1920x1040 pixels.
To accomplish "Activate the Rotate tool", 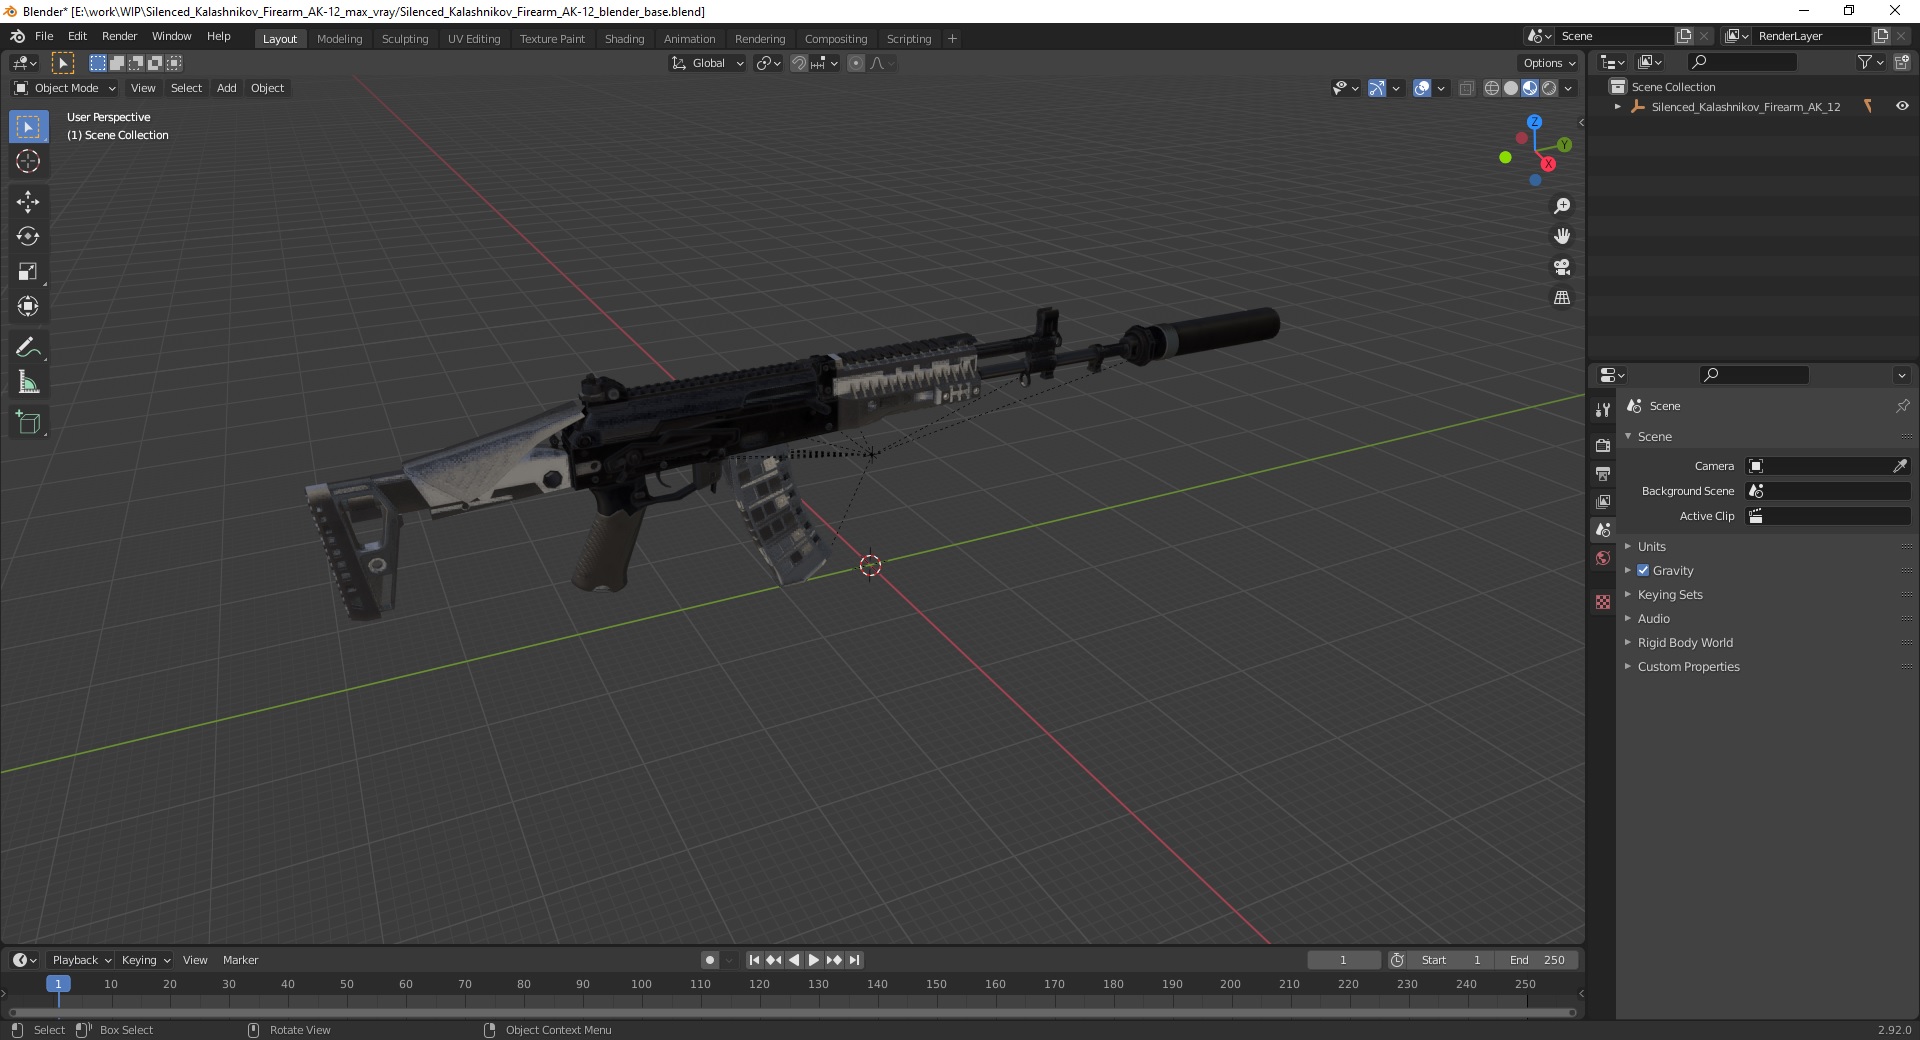I will (x=28, y=236).
